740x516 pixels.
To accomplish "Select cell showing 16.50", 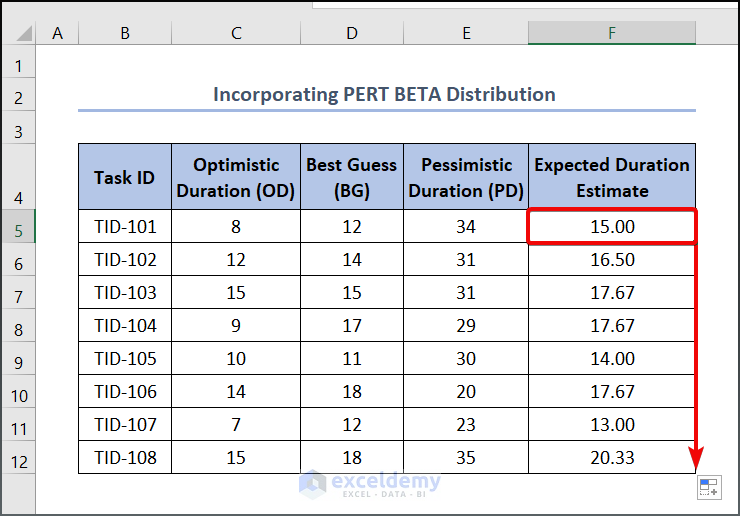I will coord(611,260).
